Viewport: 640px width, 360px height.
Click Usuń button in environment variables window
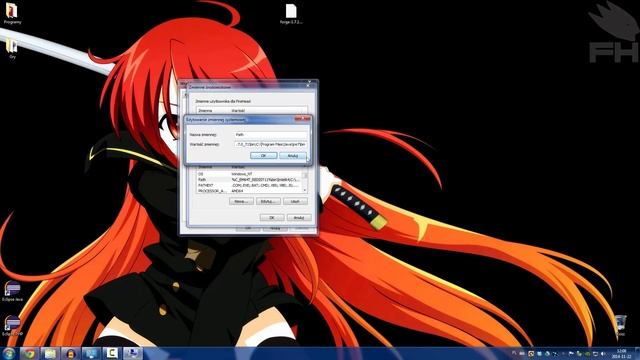[x=295, y=202]
